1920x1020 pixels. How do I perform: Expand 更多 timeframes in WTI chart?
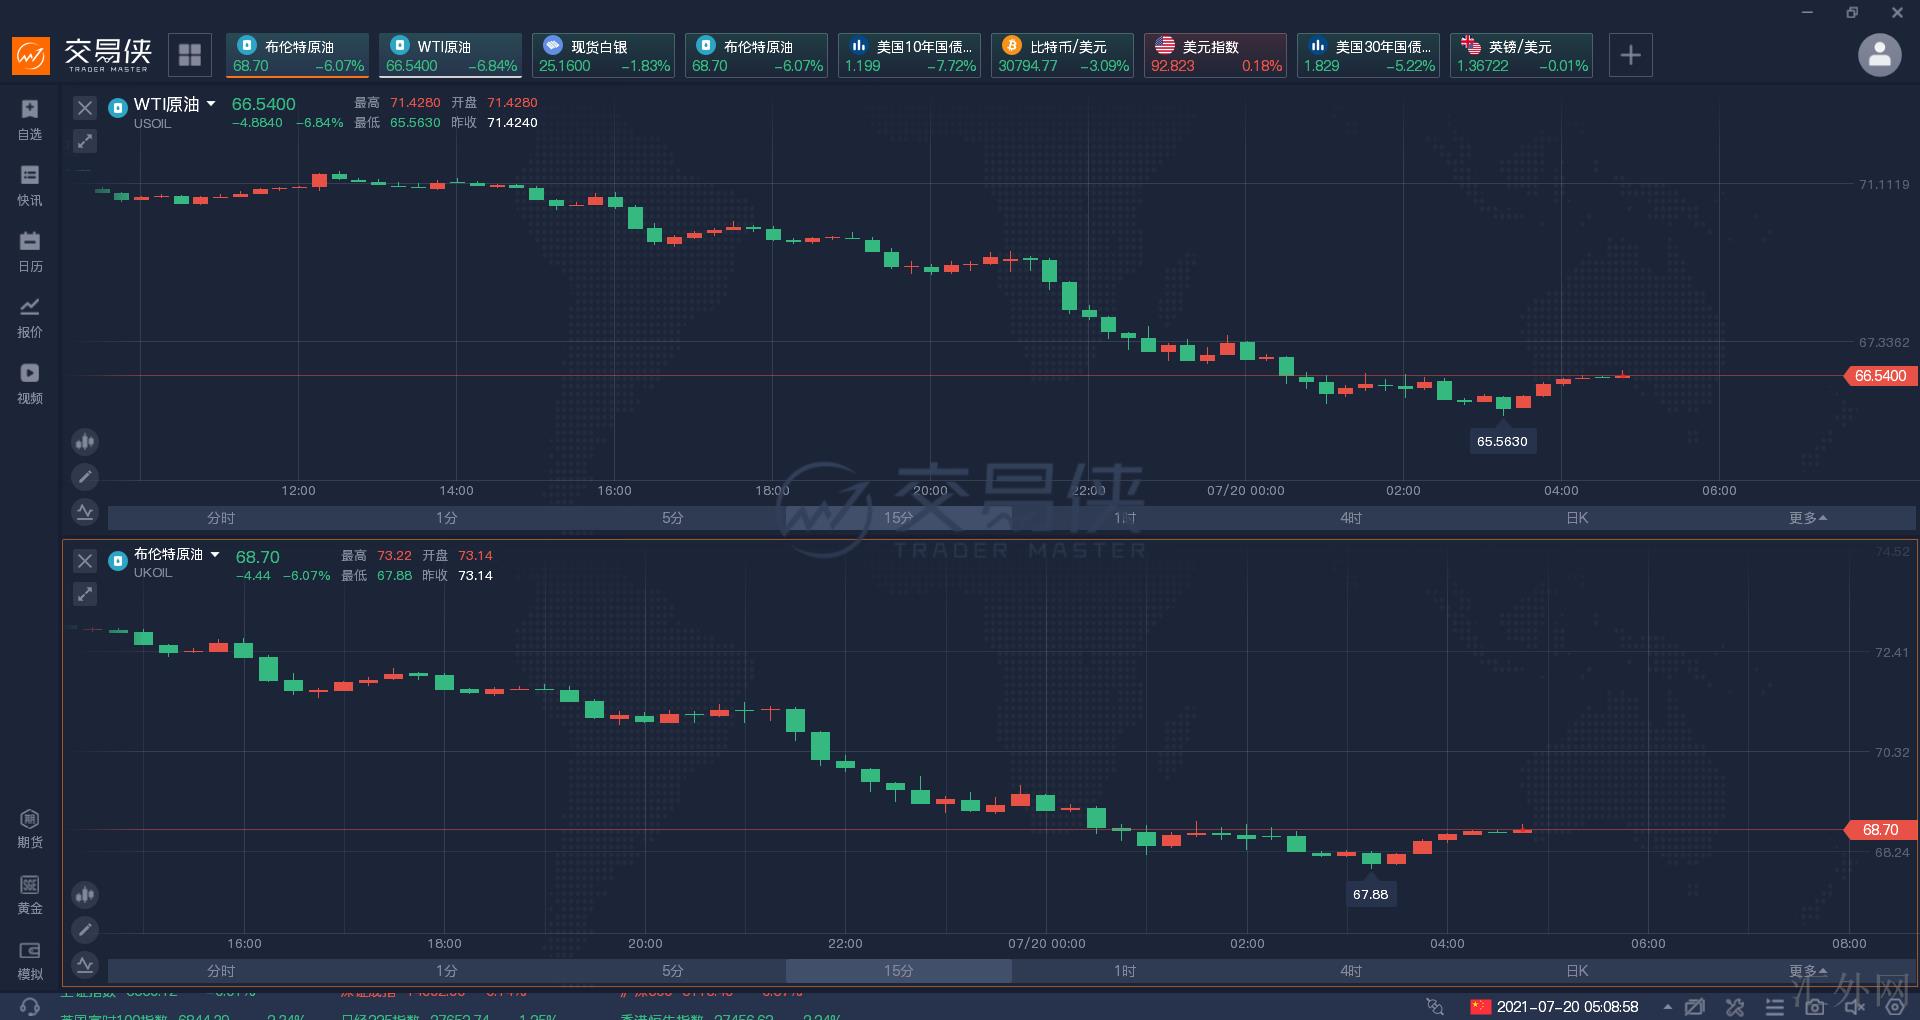pyautogui.click(x=1808, y=518)
